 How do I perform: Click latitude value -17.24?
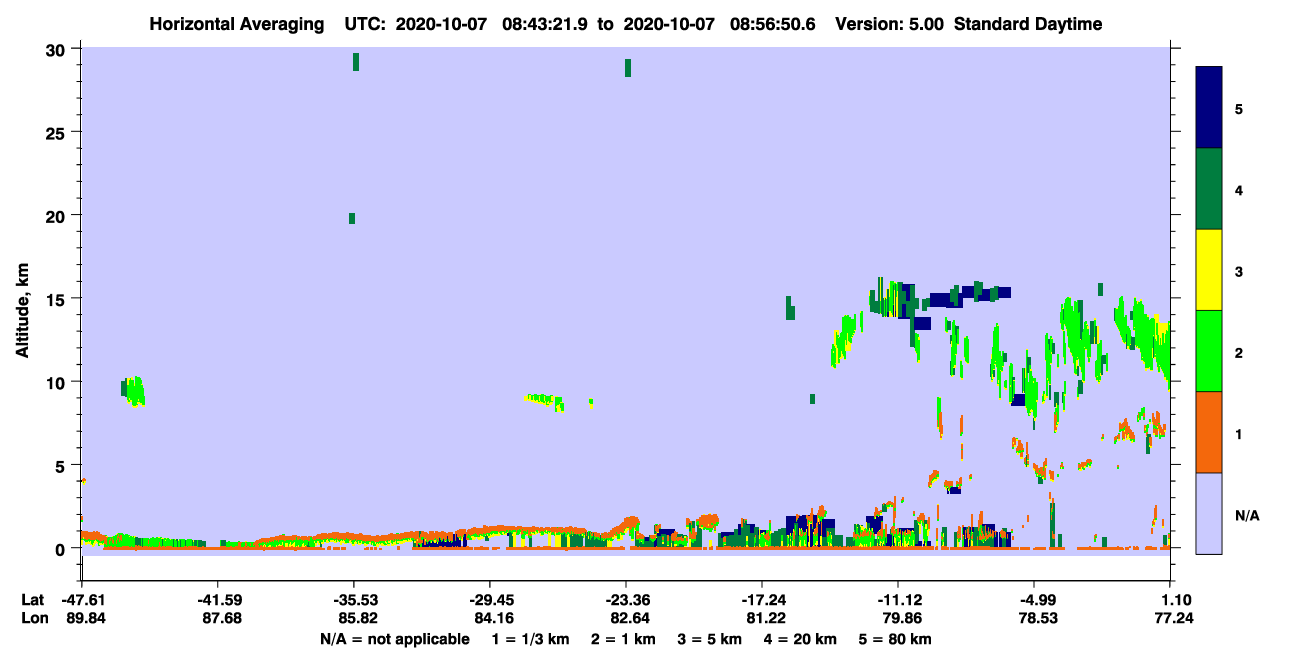[x=761, y=600]
